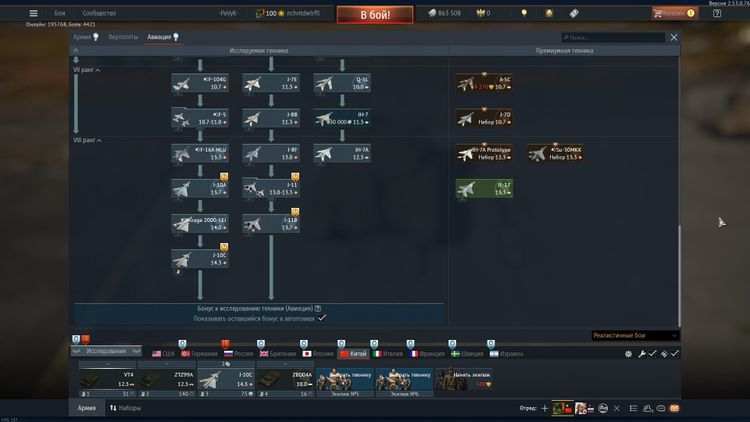The image size is (750, 422).
Task: Click the wrench auto-repair icon
Action: (x=642, y=353)
